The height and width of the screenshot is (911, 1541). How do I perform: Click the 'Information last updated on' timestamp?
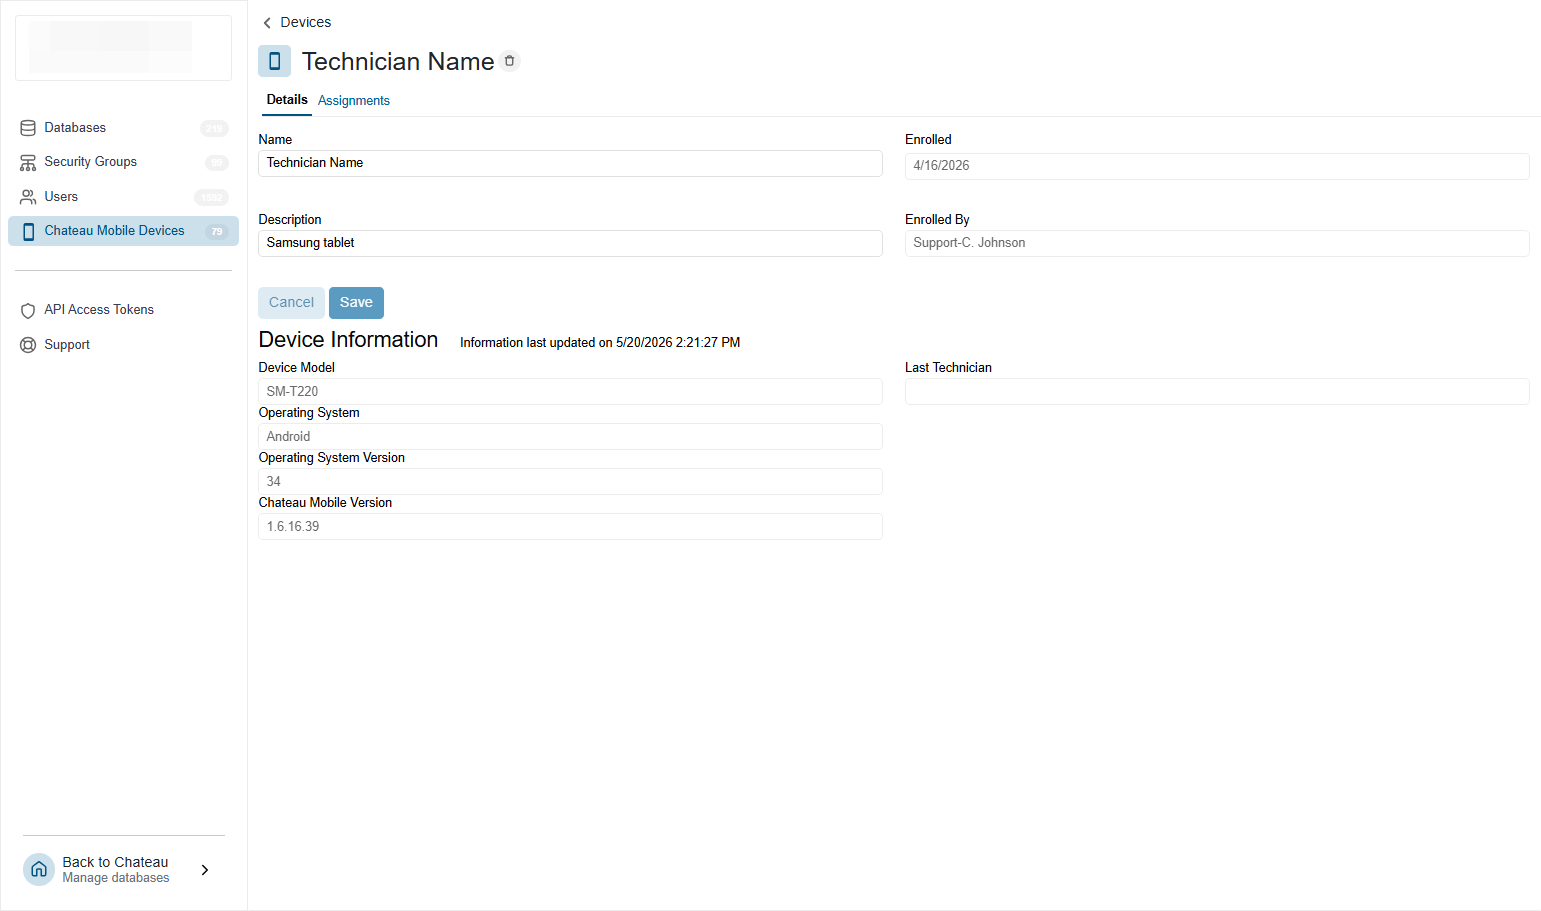tap(600, 343)
